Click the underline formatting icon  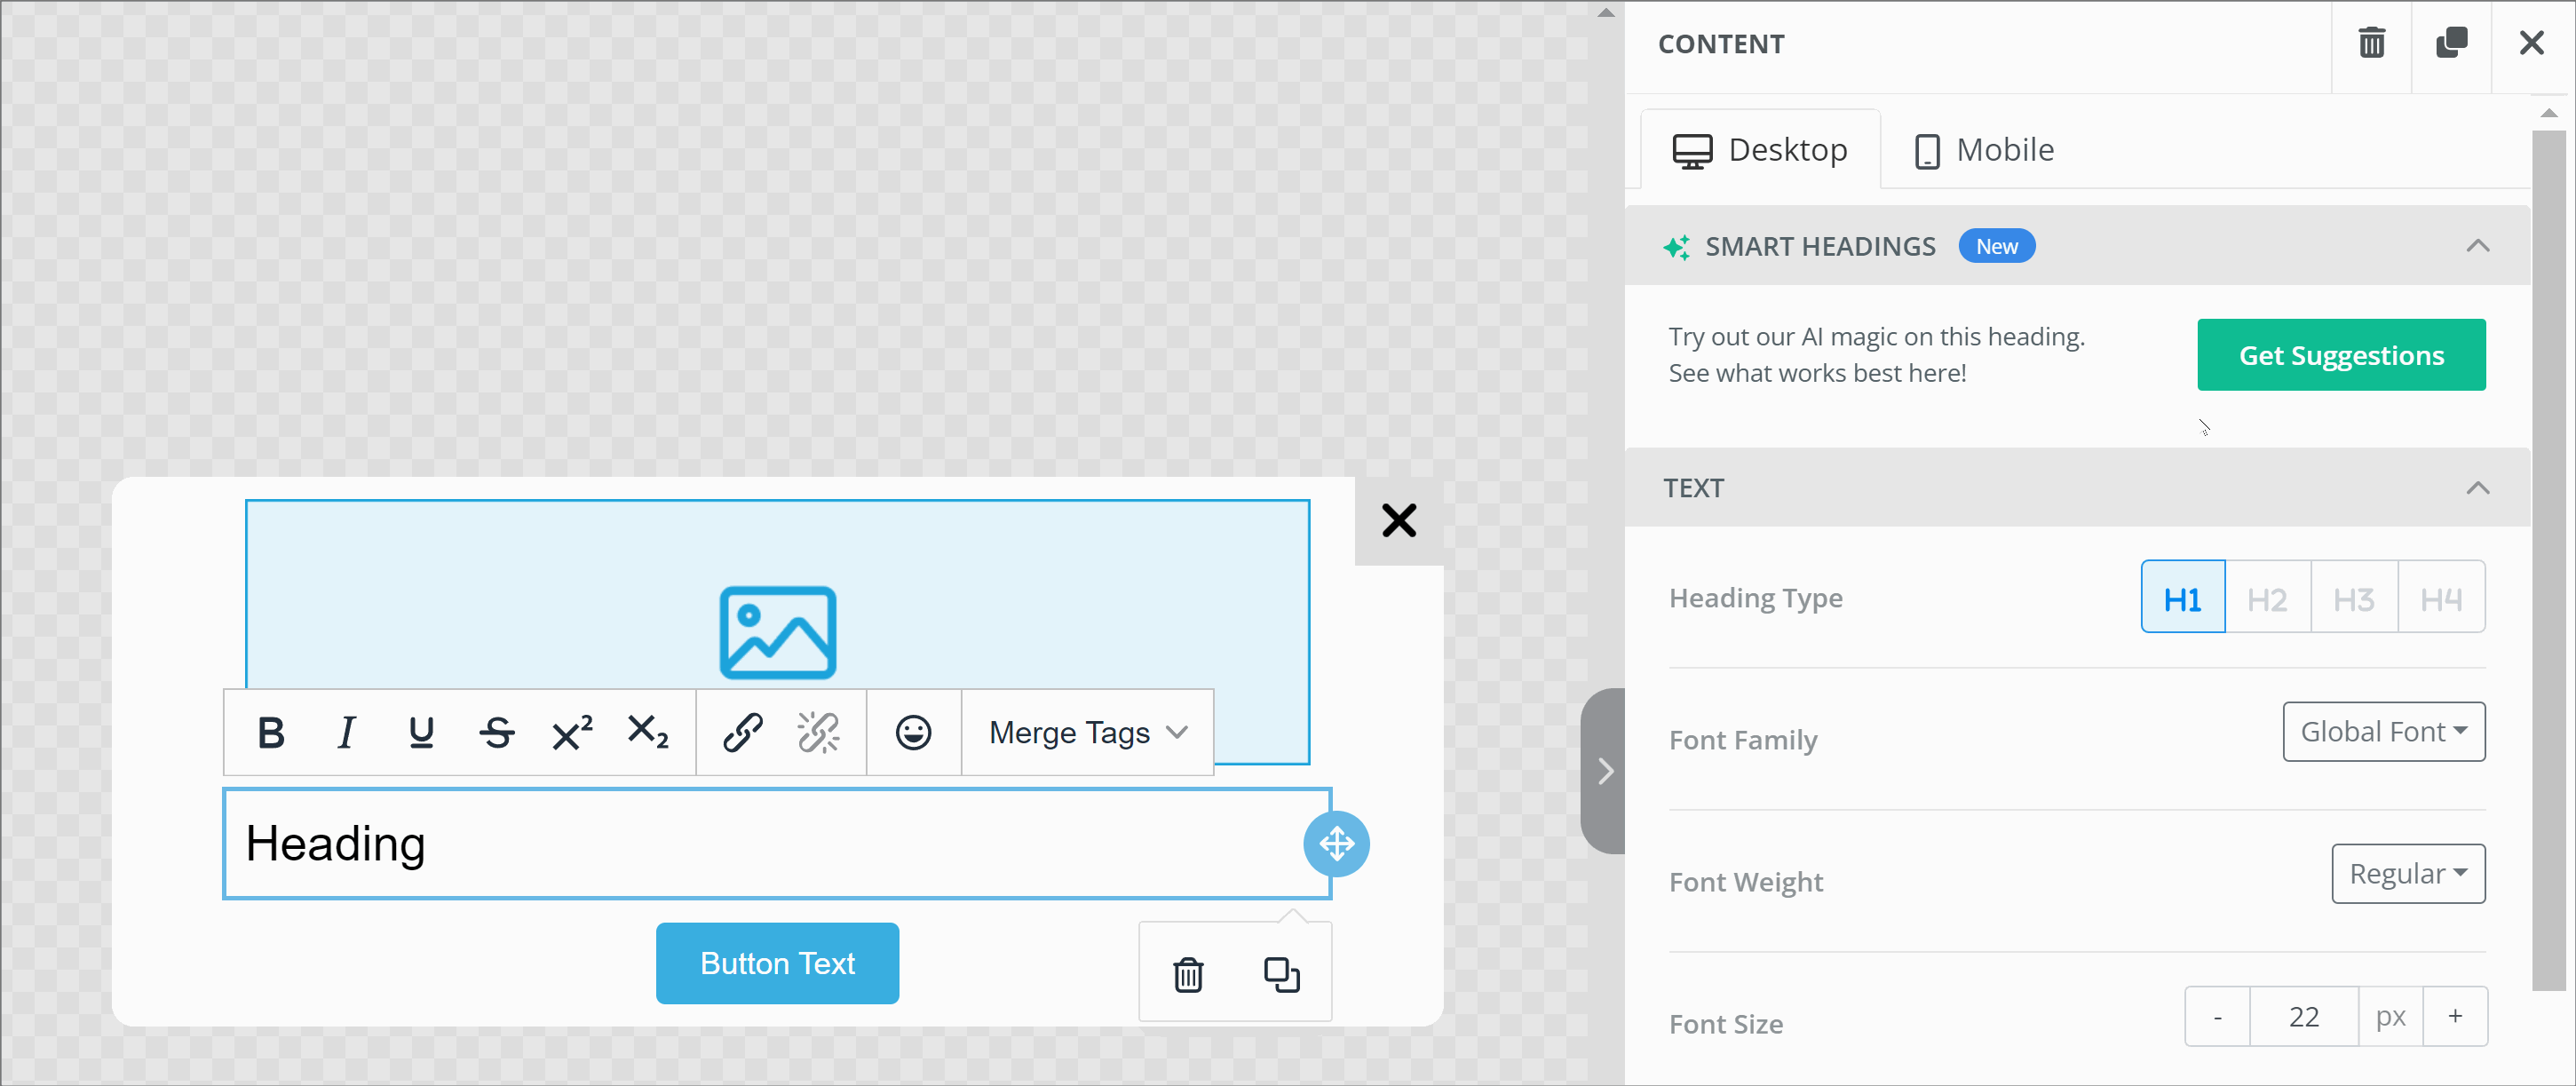click(421, 732)
